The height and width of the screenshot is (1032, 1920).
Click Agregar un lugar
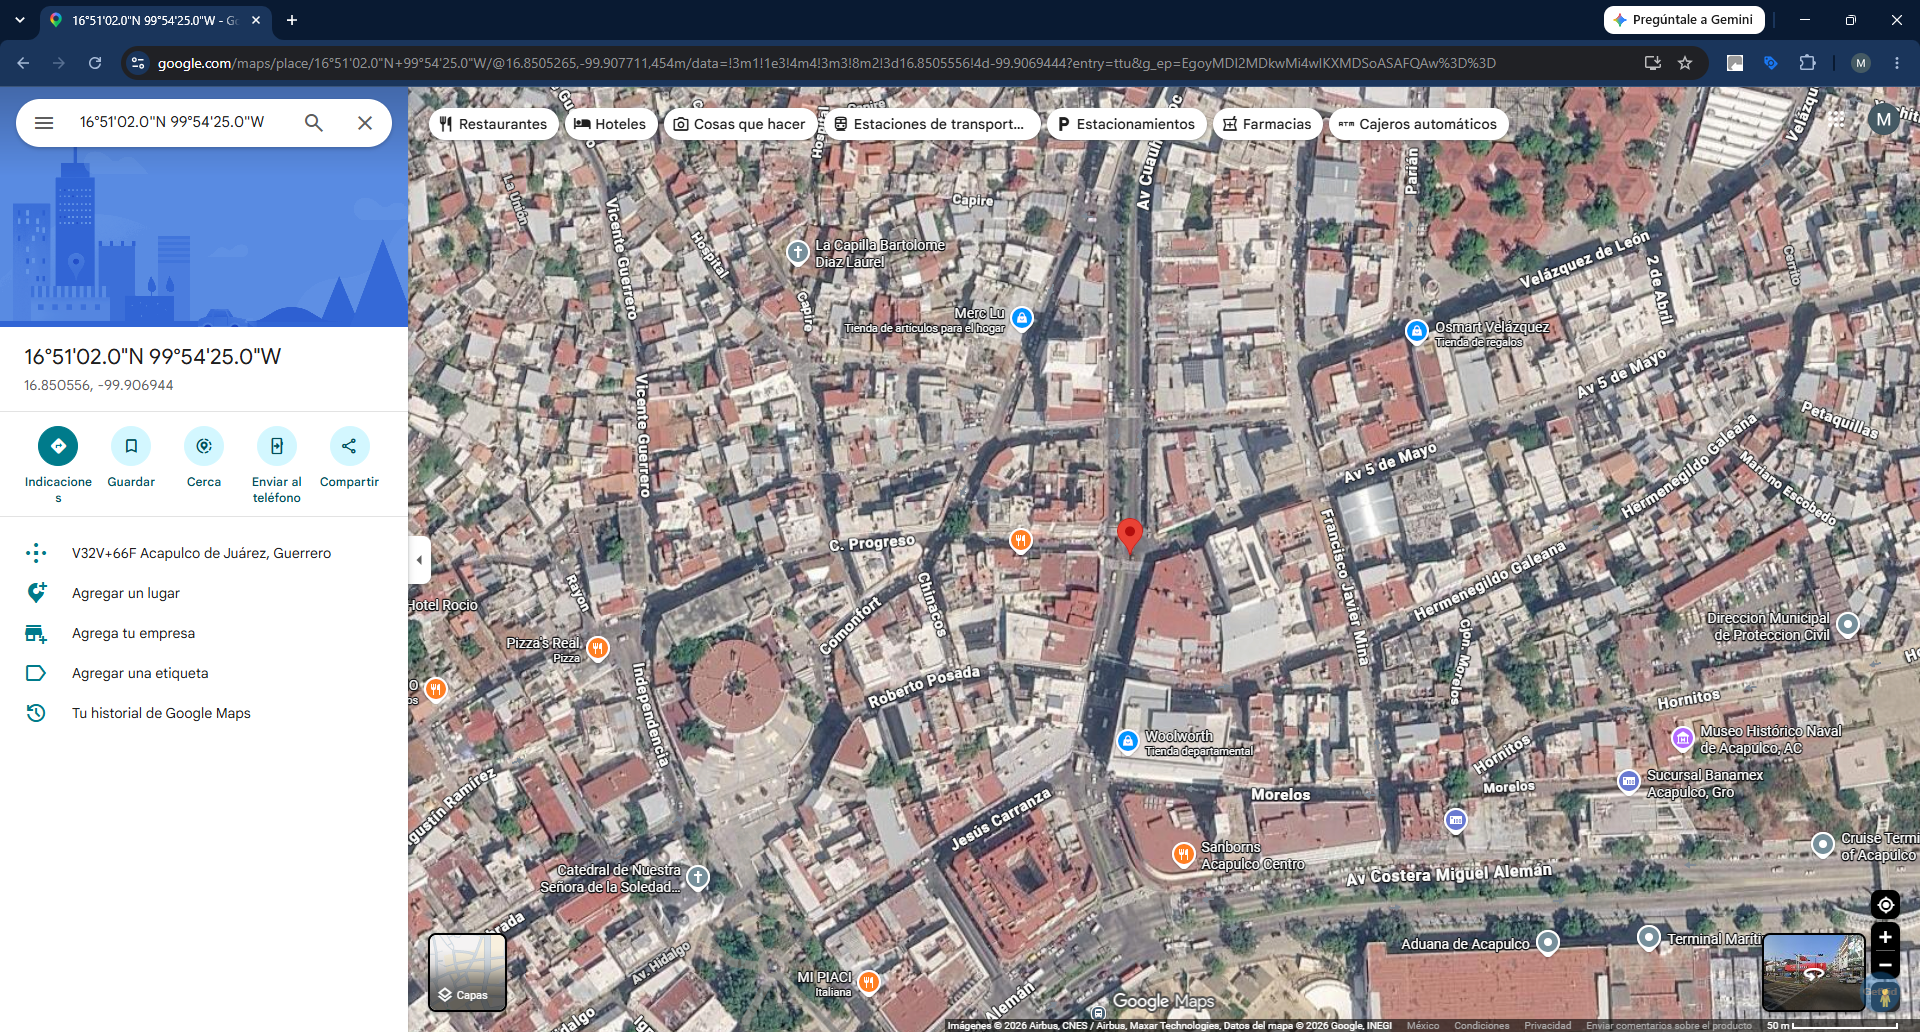[x=204, y=593]
